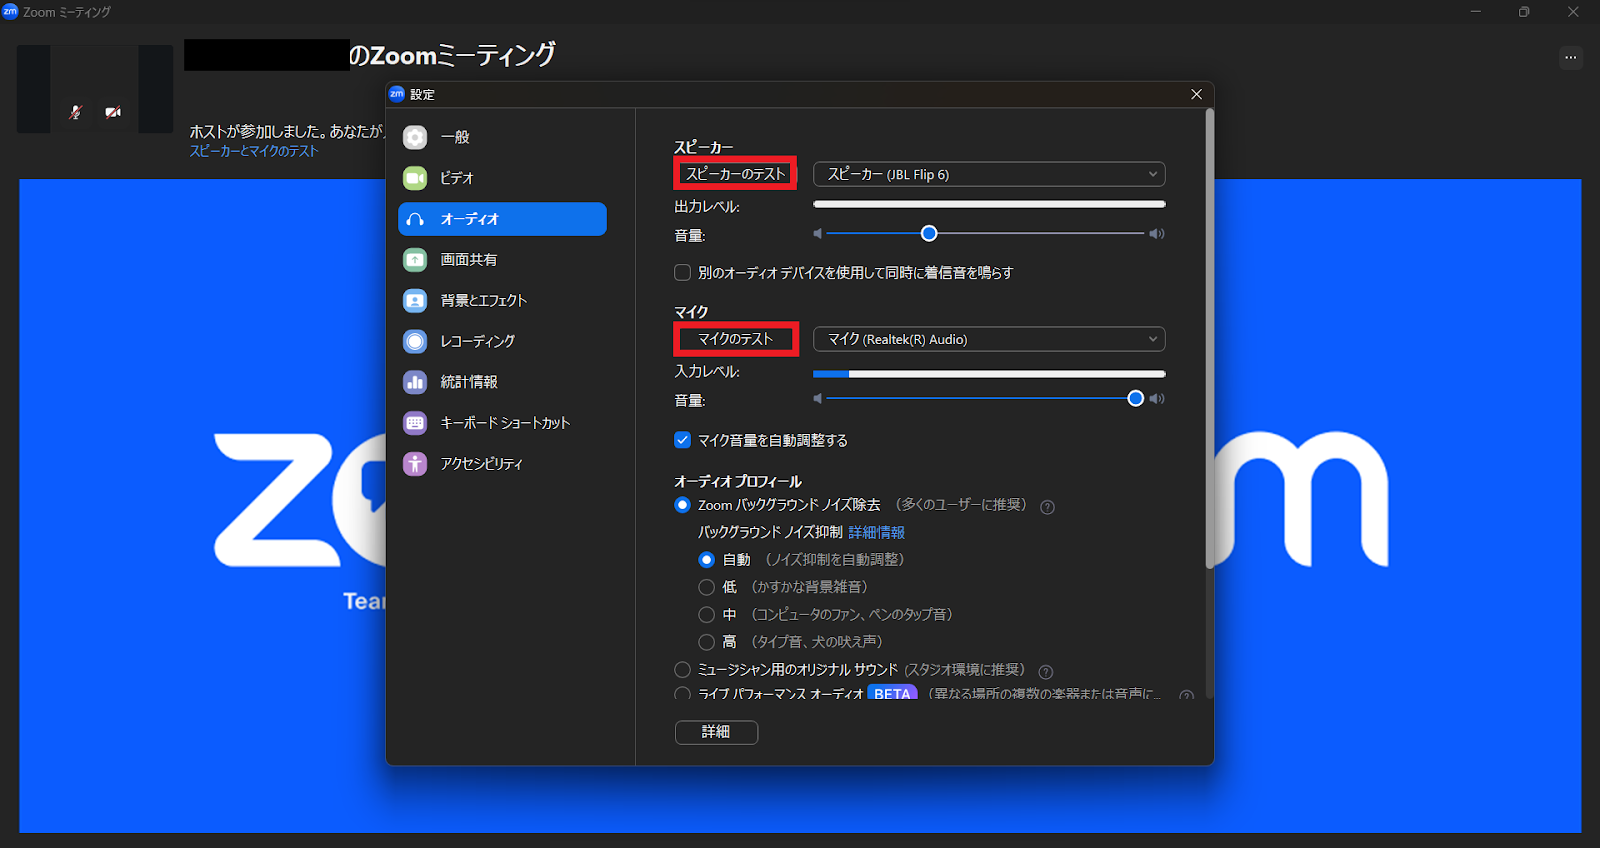
Task: Click the help icon beside musician original sound
Action: click(x=1046, y=672)
